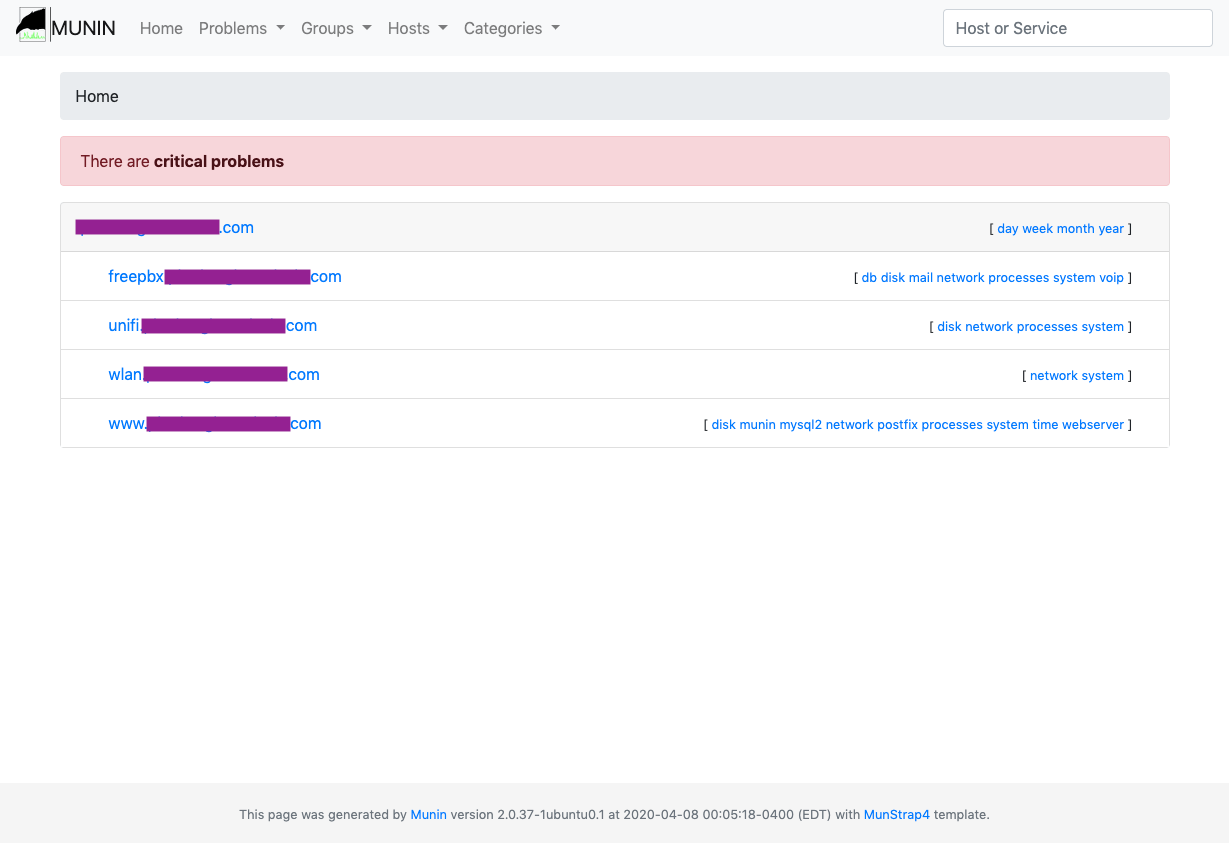Click the Munin link in footer
Viewport: 1229px width, 845px height.
(x=428, y=815)
